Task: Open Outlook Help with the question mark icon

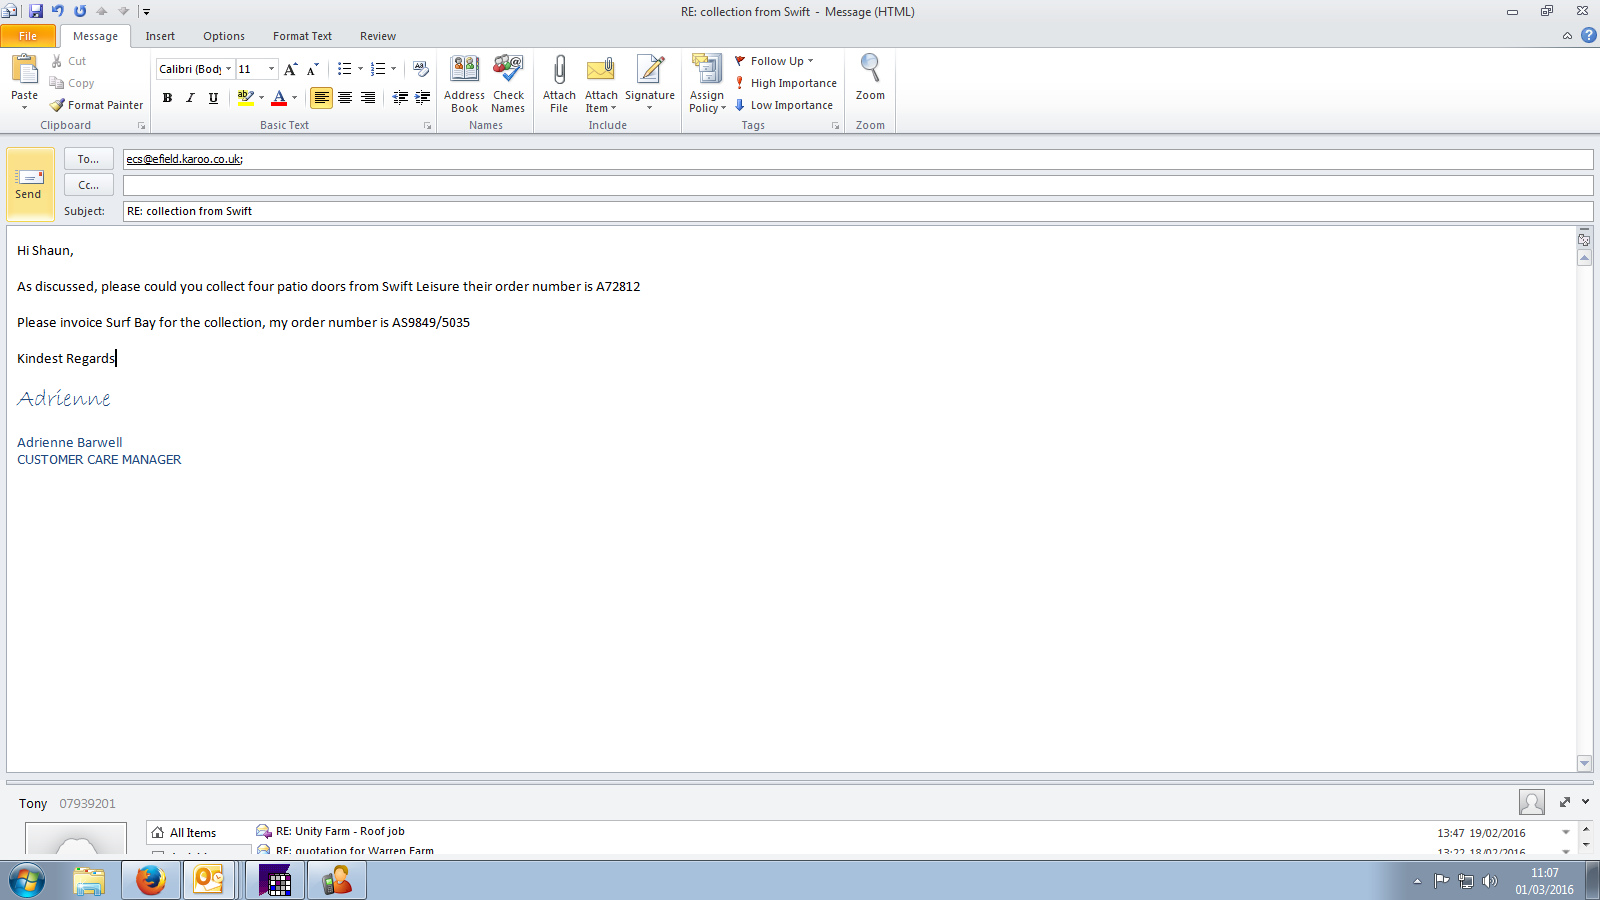Action: (1588, 35)
